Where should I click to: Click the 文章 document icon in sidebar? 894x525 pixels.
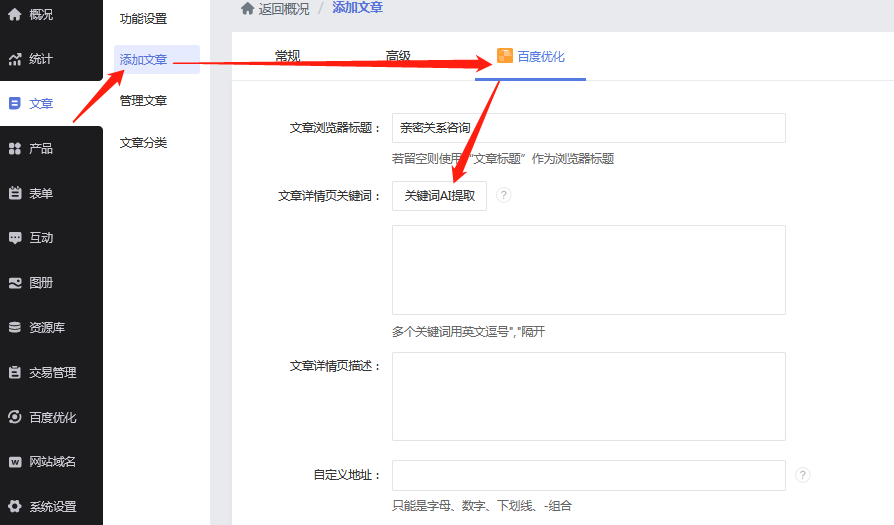(x=15, y=103)
